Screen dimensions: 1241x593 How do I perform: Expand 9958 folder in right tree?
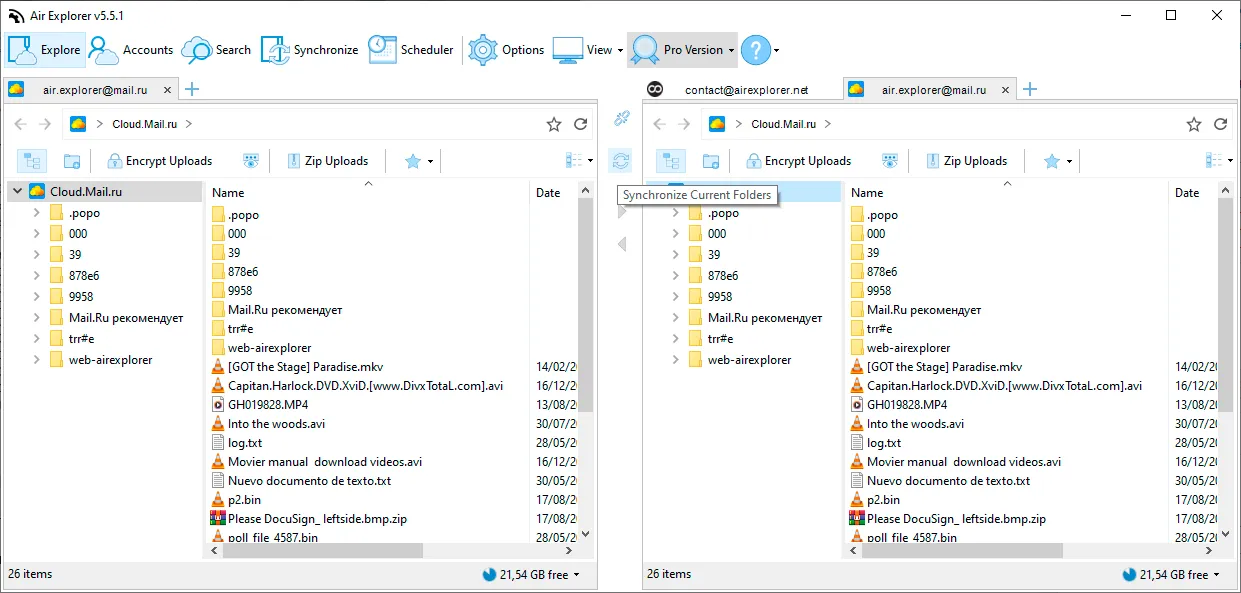[675, 297]
